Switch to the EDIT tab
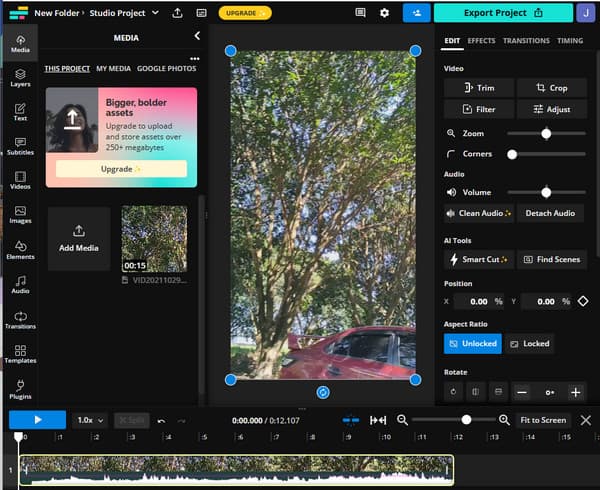600x490 pixels. point(452,41)
